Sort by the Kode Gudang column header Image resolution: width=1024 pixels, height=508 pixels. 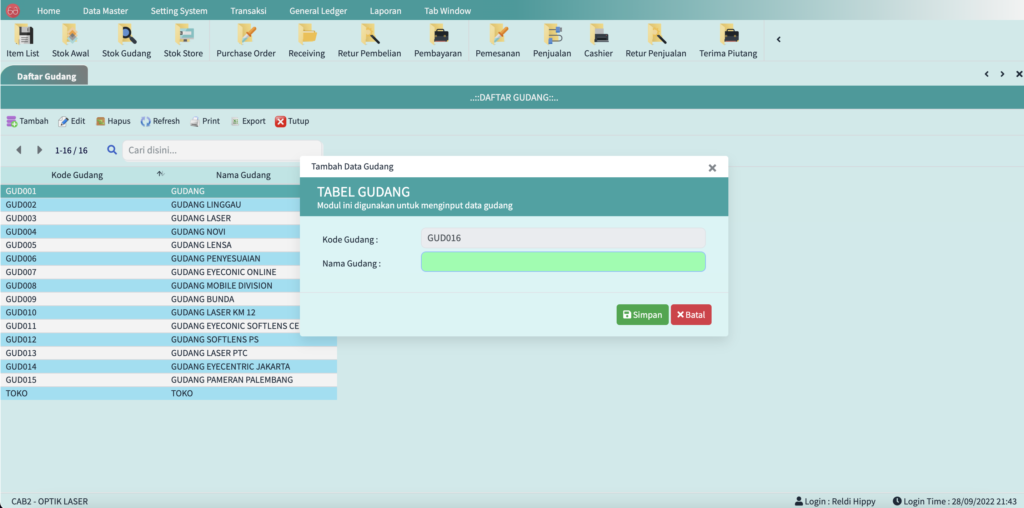coord(77,175)
